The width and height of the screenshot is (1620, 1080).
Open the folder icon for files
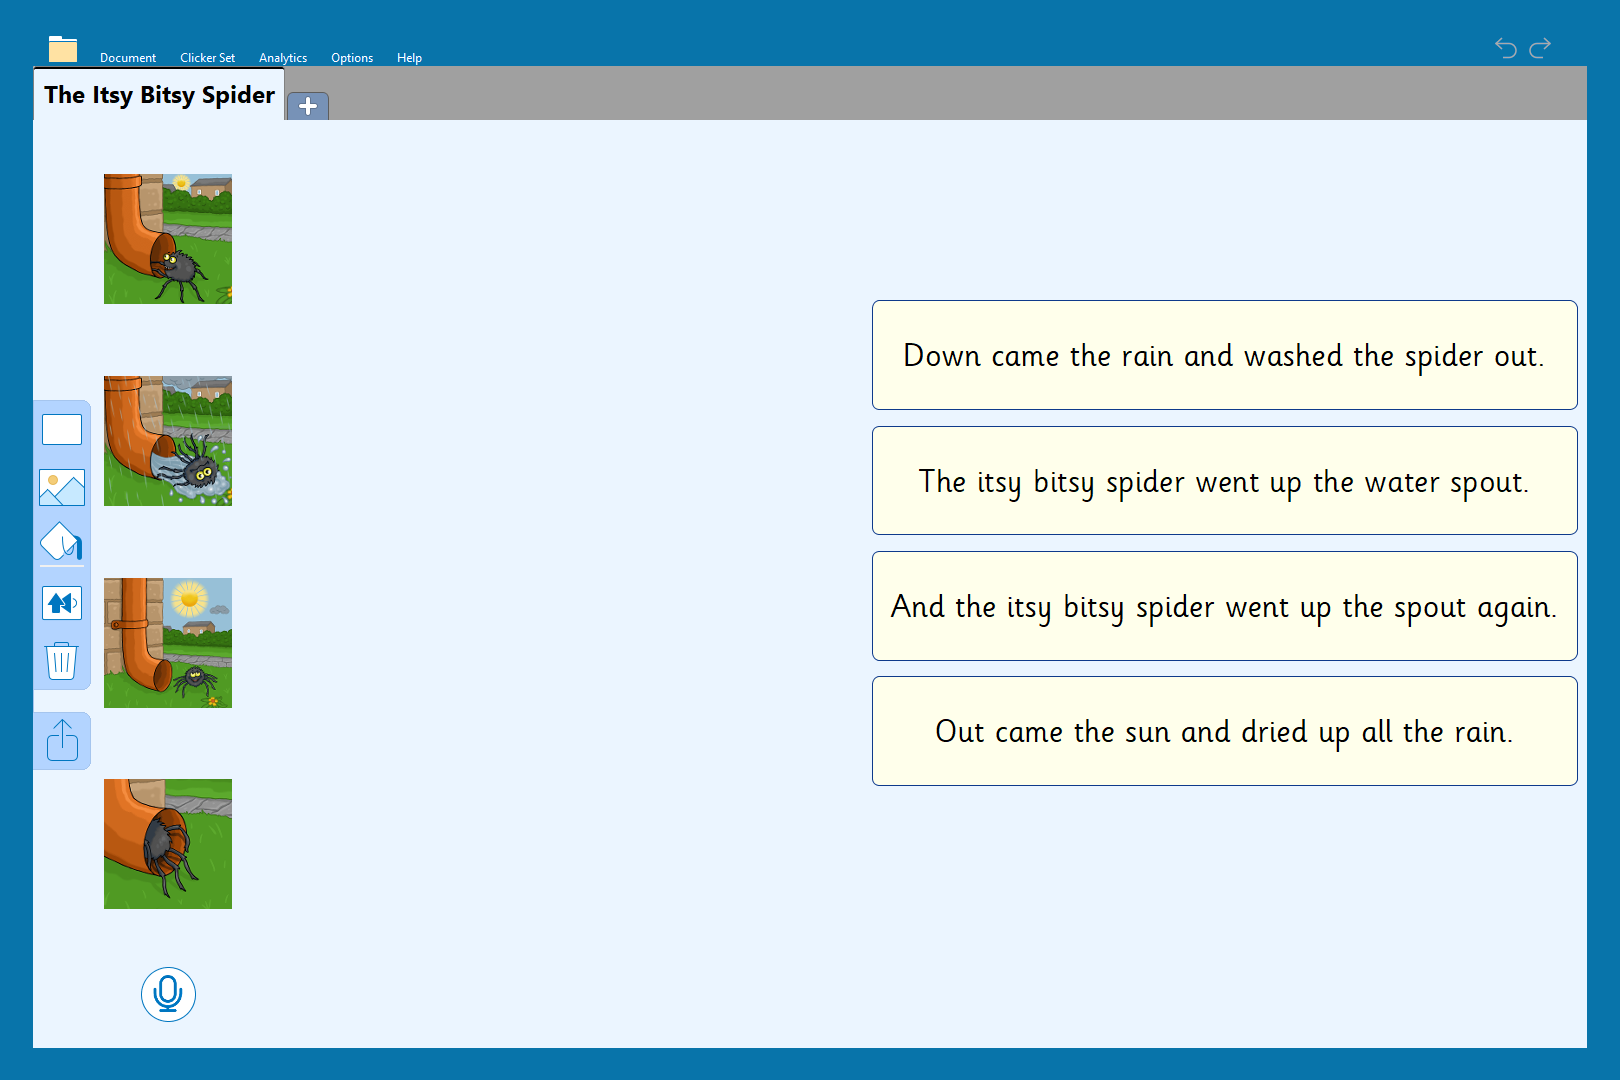(63, 49)
